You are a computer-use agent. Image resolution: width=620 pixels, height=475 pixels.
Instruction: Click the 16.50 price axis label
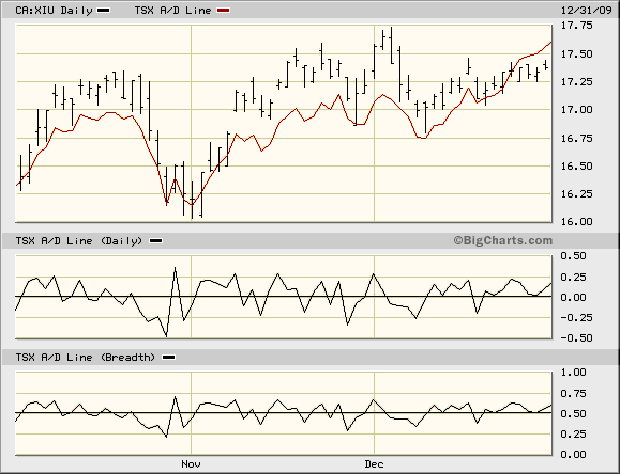pos(577,166)
